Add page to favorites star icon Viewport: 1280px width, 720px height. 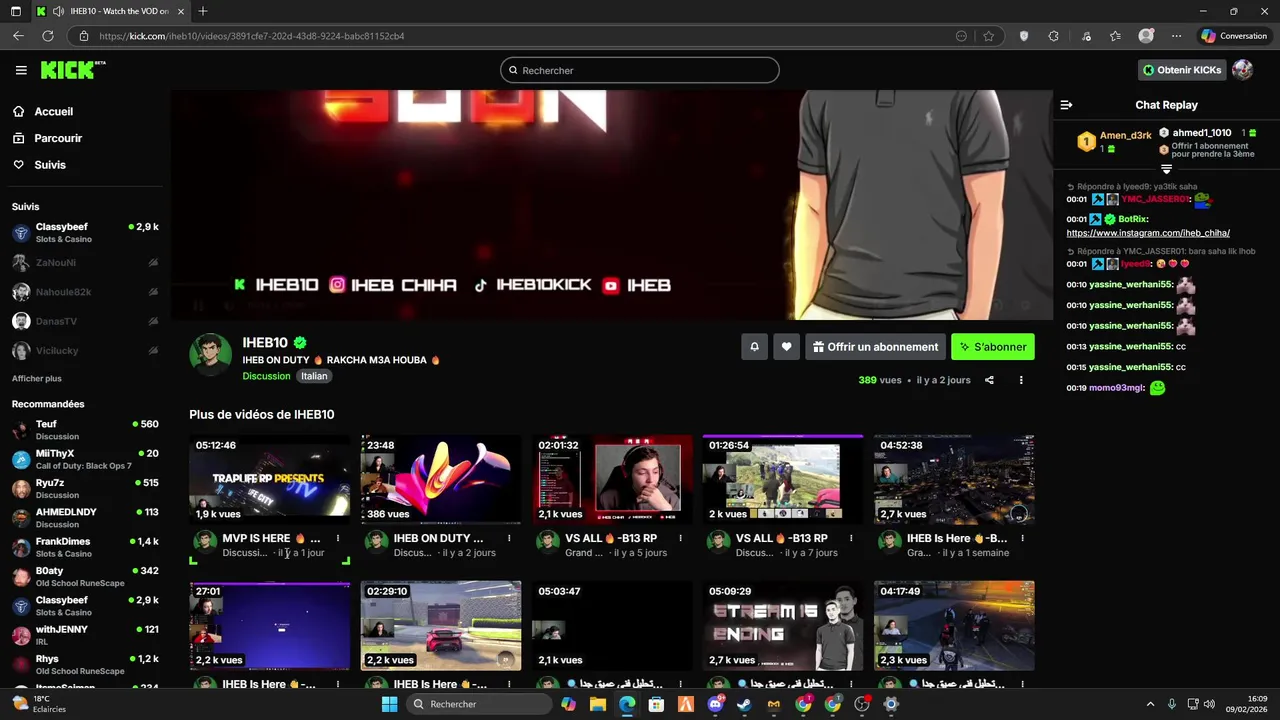(x=988, y=36)
